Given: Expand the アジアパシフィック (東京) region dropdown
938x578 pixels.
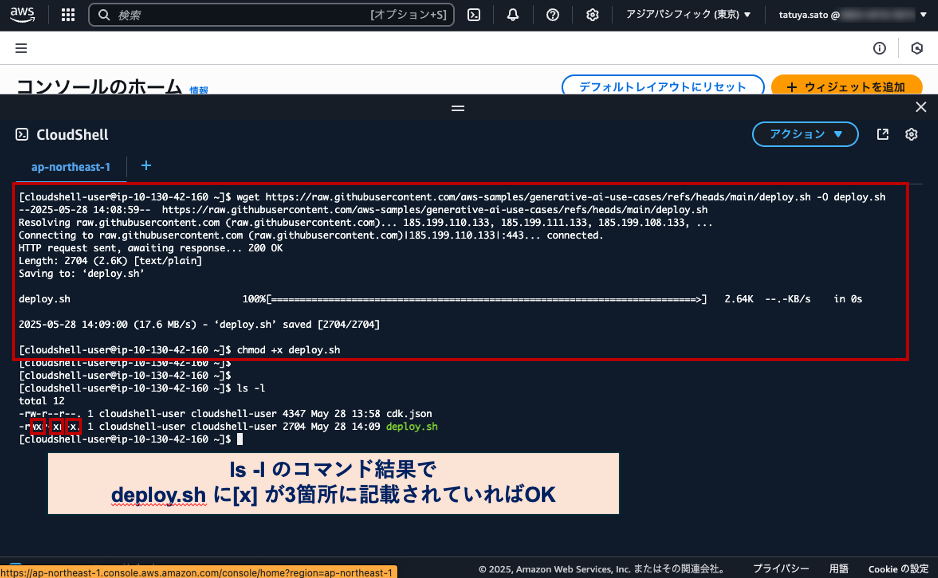Looking at the screenshot, I should [x=688, y=14].
